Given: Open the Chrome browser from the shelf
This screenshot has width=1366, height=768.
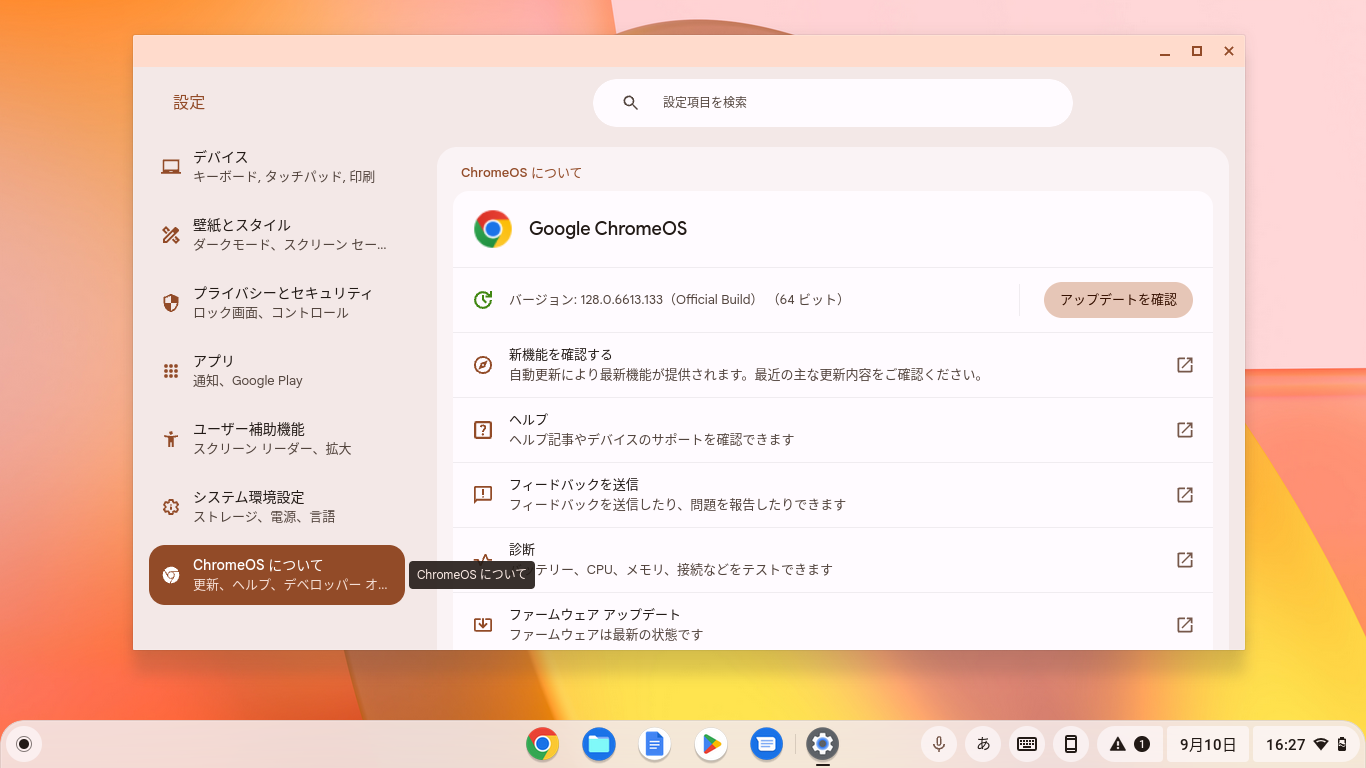Looking at the screenshot, I should 542,744.
